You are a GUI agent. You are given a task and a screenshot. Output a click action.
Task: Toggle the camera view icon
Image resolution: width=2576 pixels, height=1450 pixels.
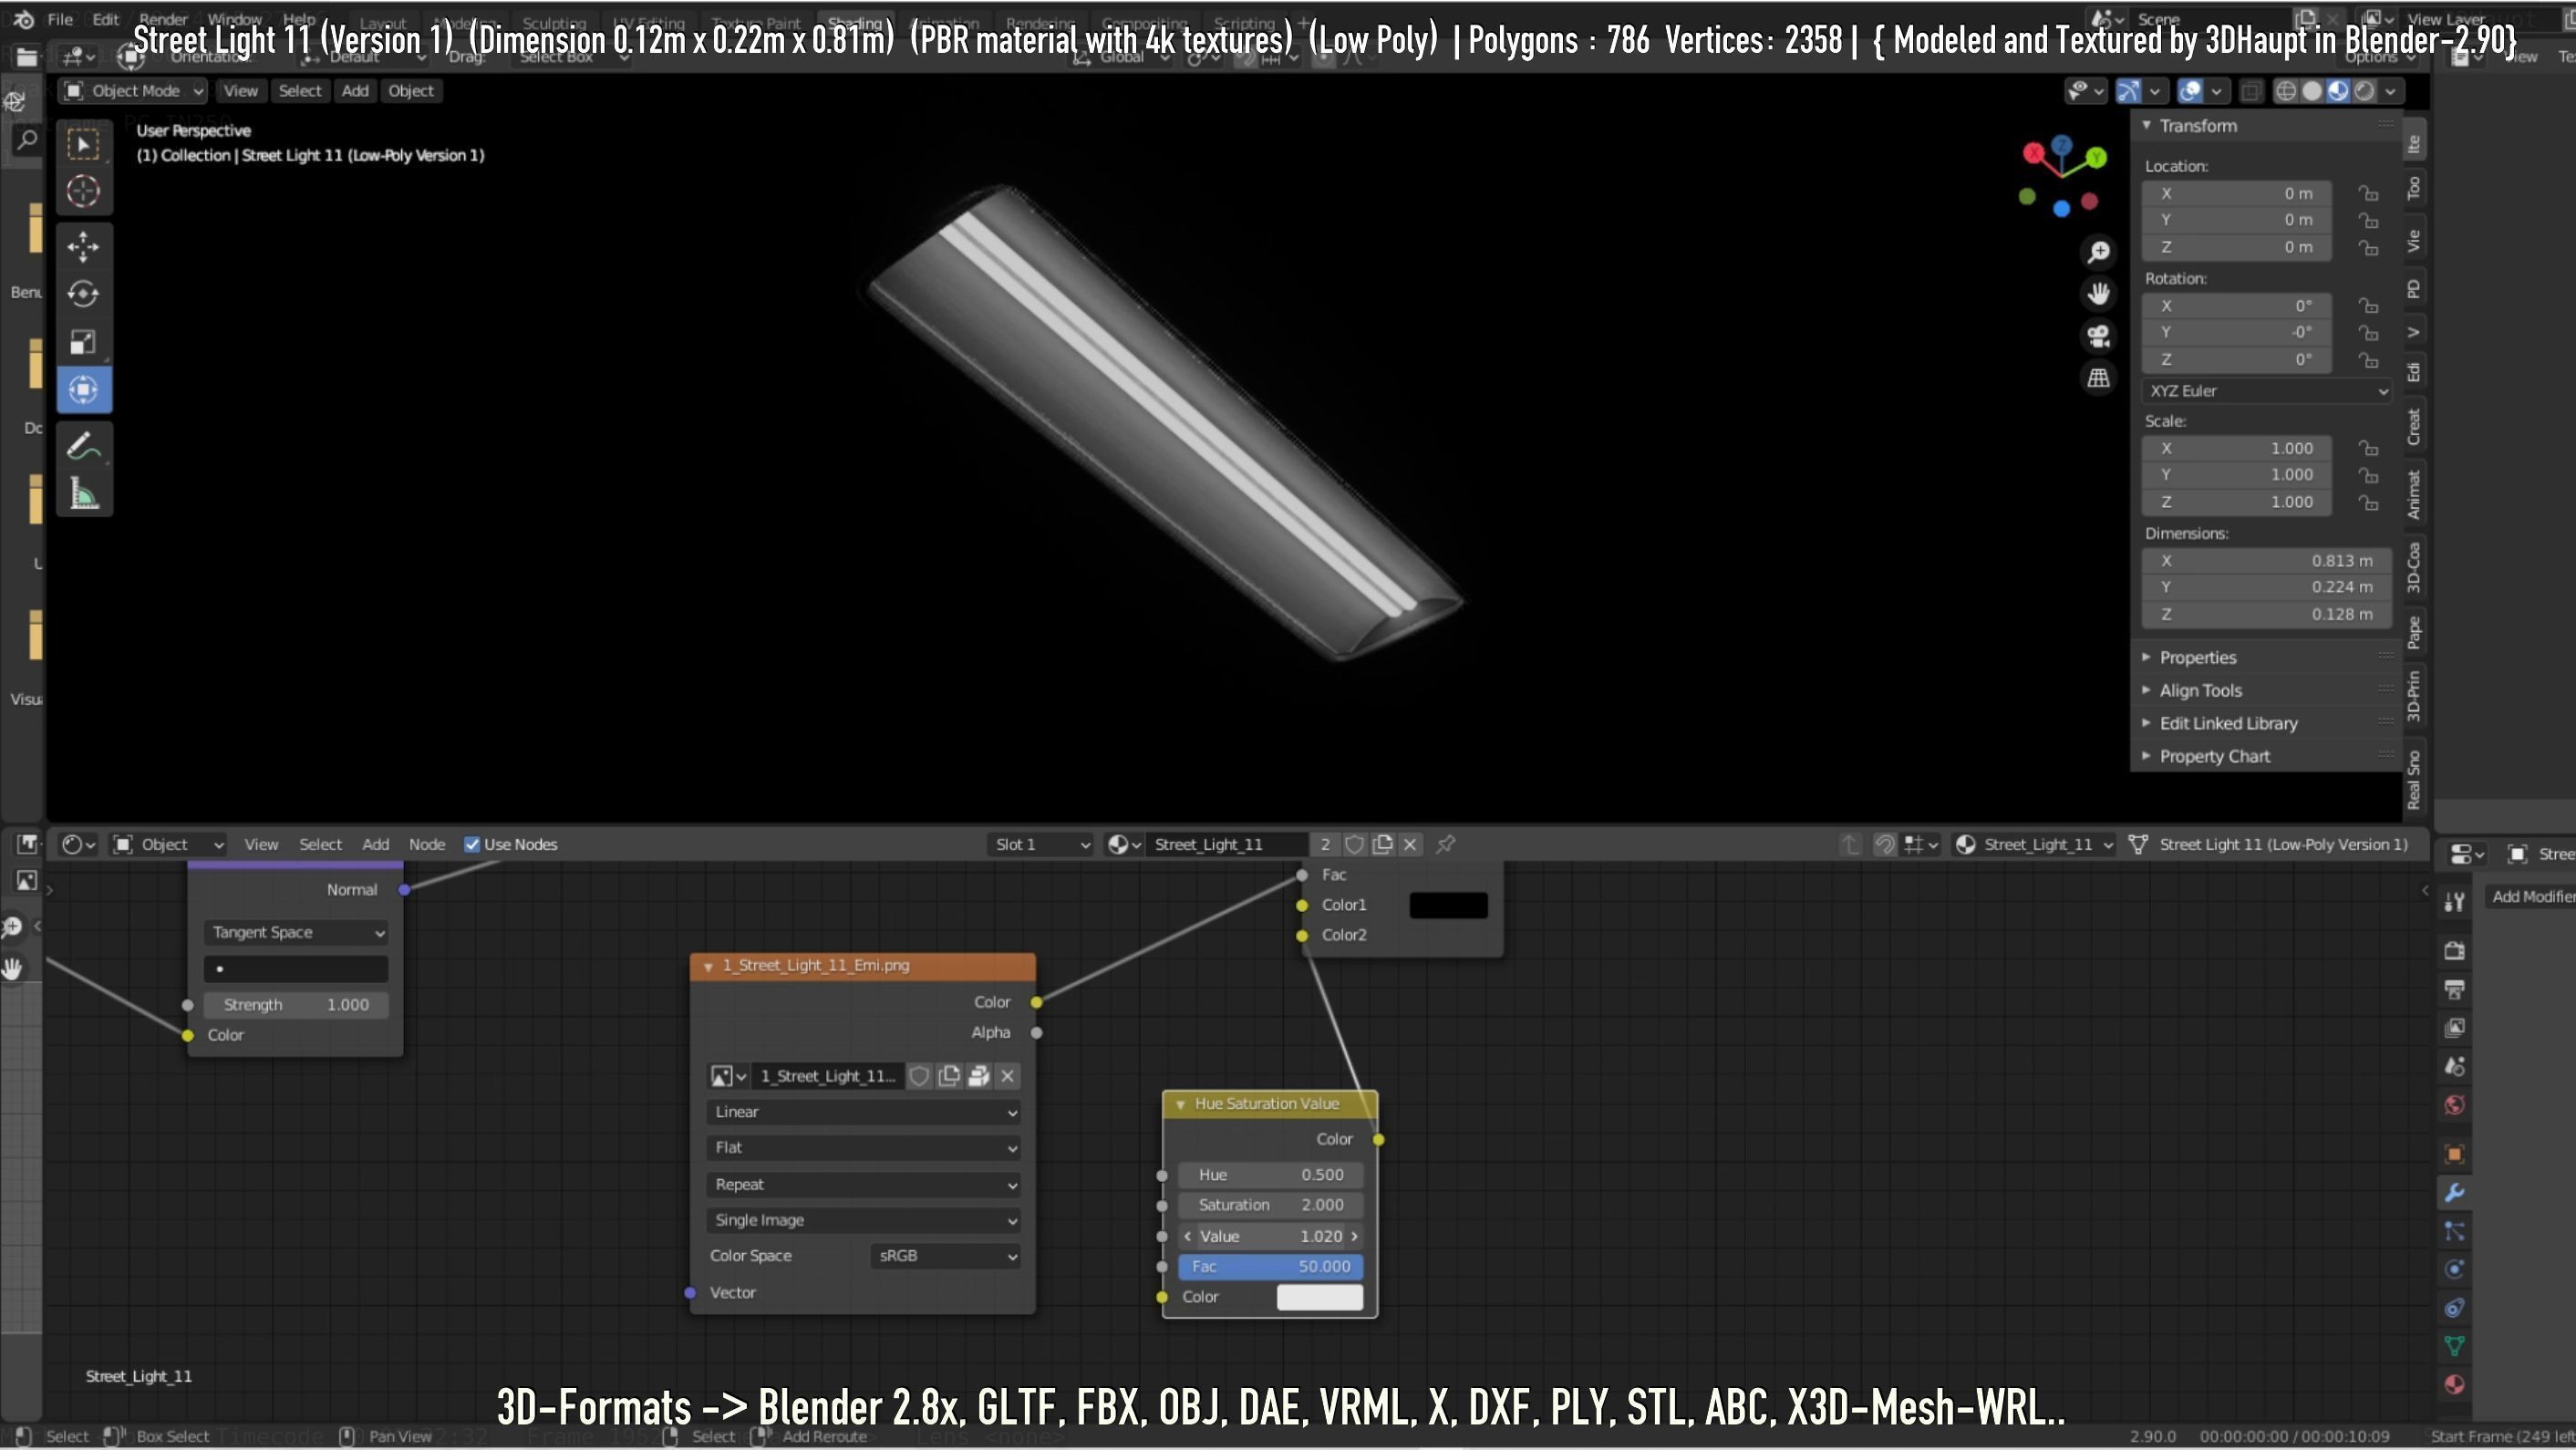2098,336
